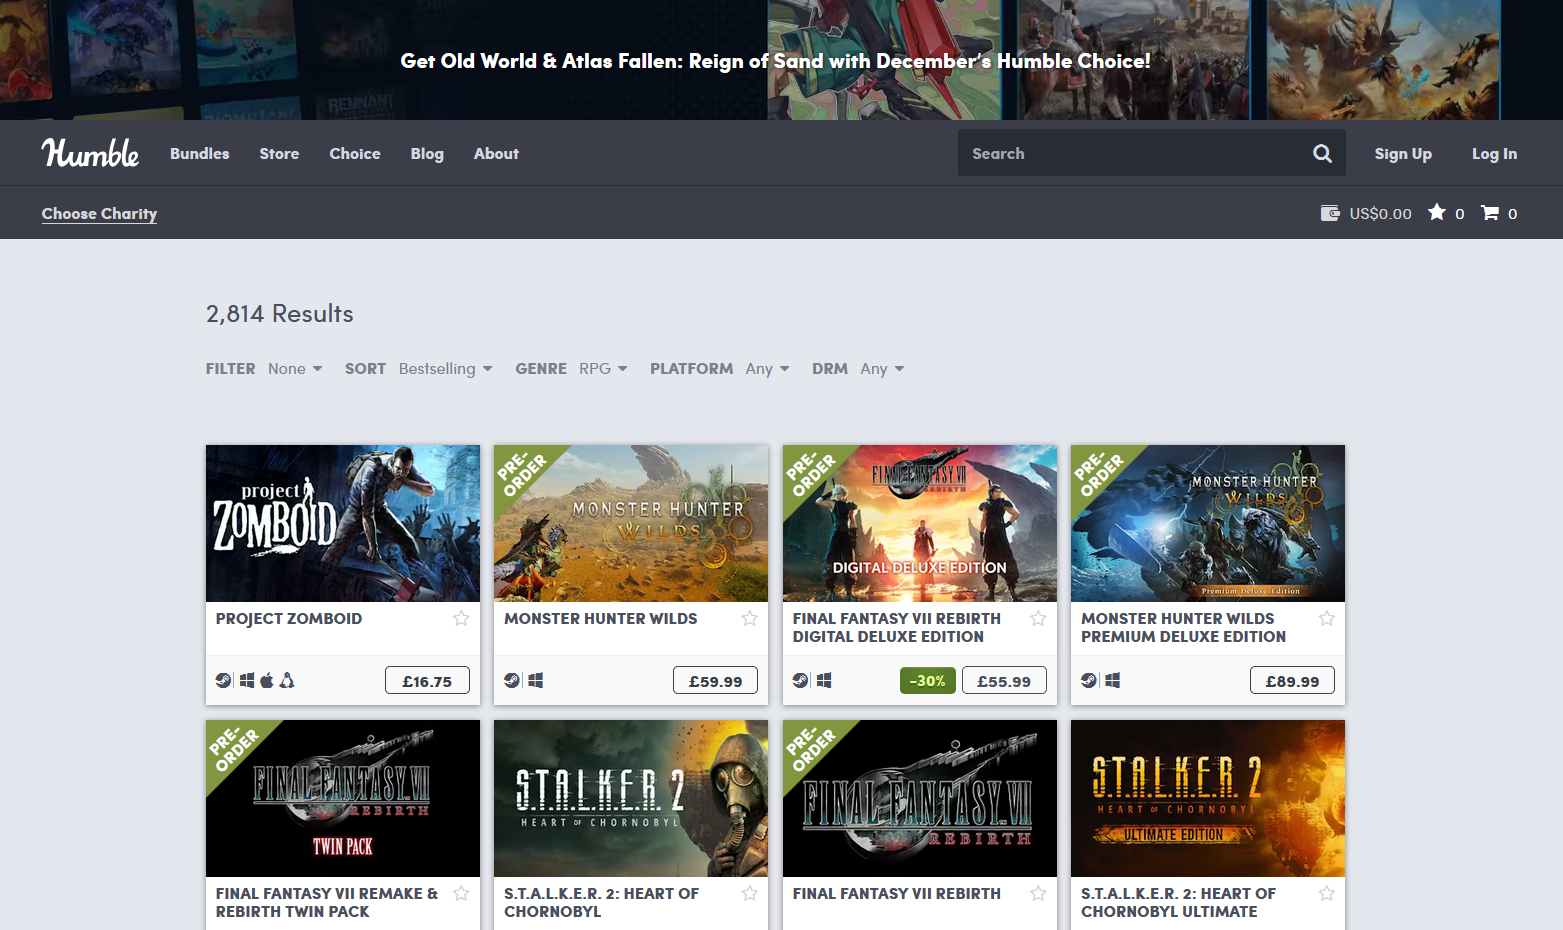Click Steam icon on Wilds Premium Deluxe card
The width and height of the screenshot is (1563, 930).
(x=1088, y=680)
